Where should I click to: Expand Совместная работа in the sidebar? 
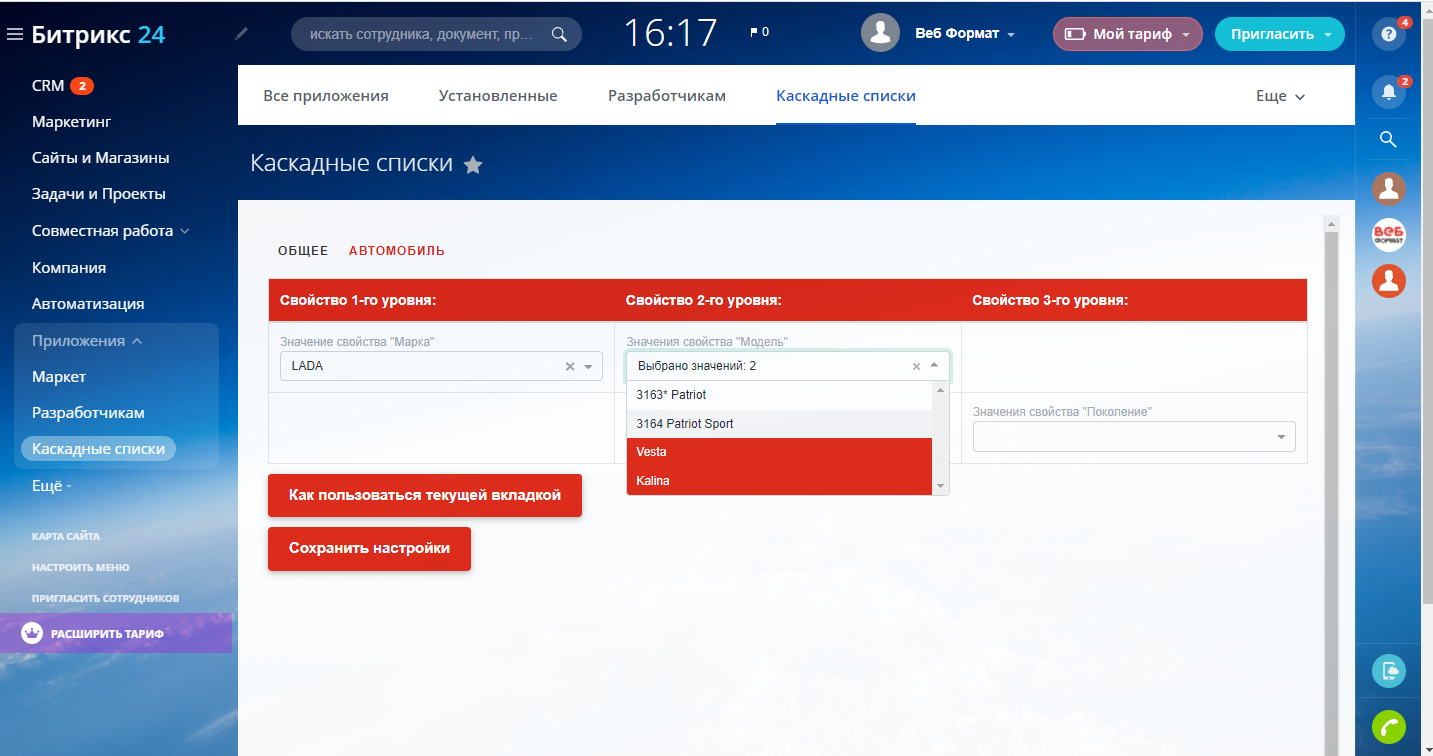click(184, 231)
